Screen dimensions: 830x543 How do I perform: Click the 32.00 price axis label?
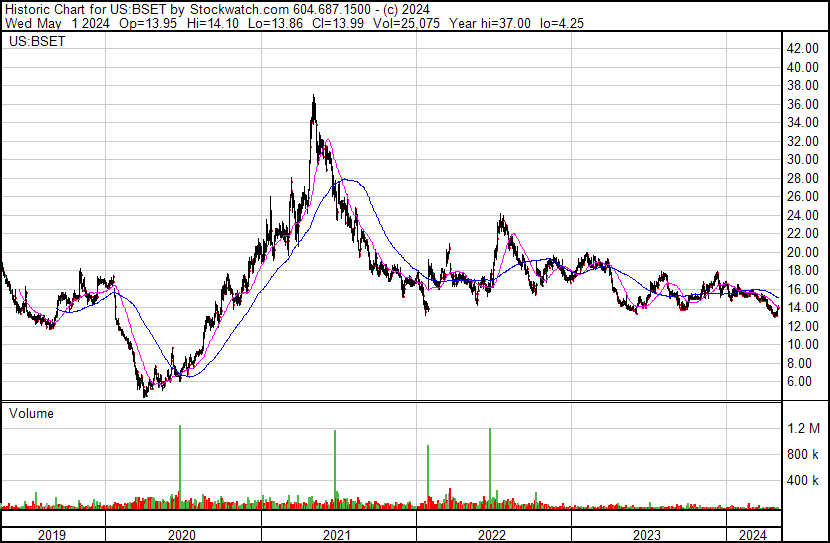pyautogui.click(x=803, y=141)
